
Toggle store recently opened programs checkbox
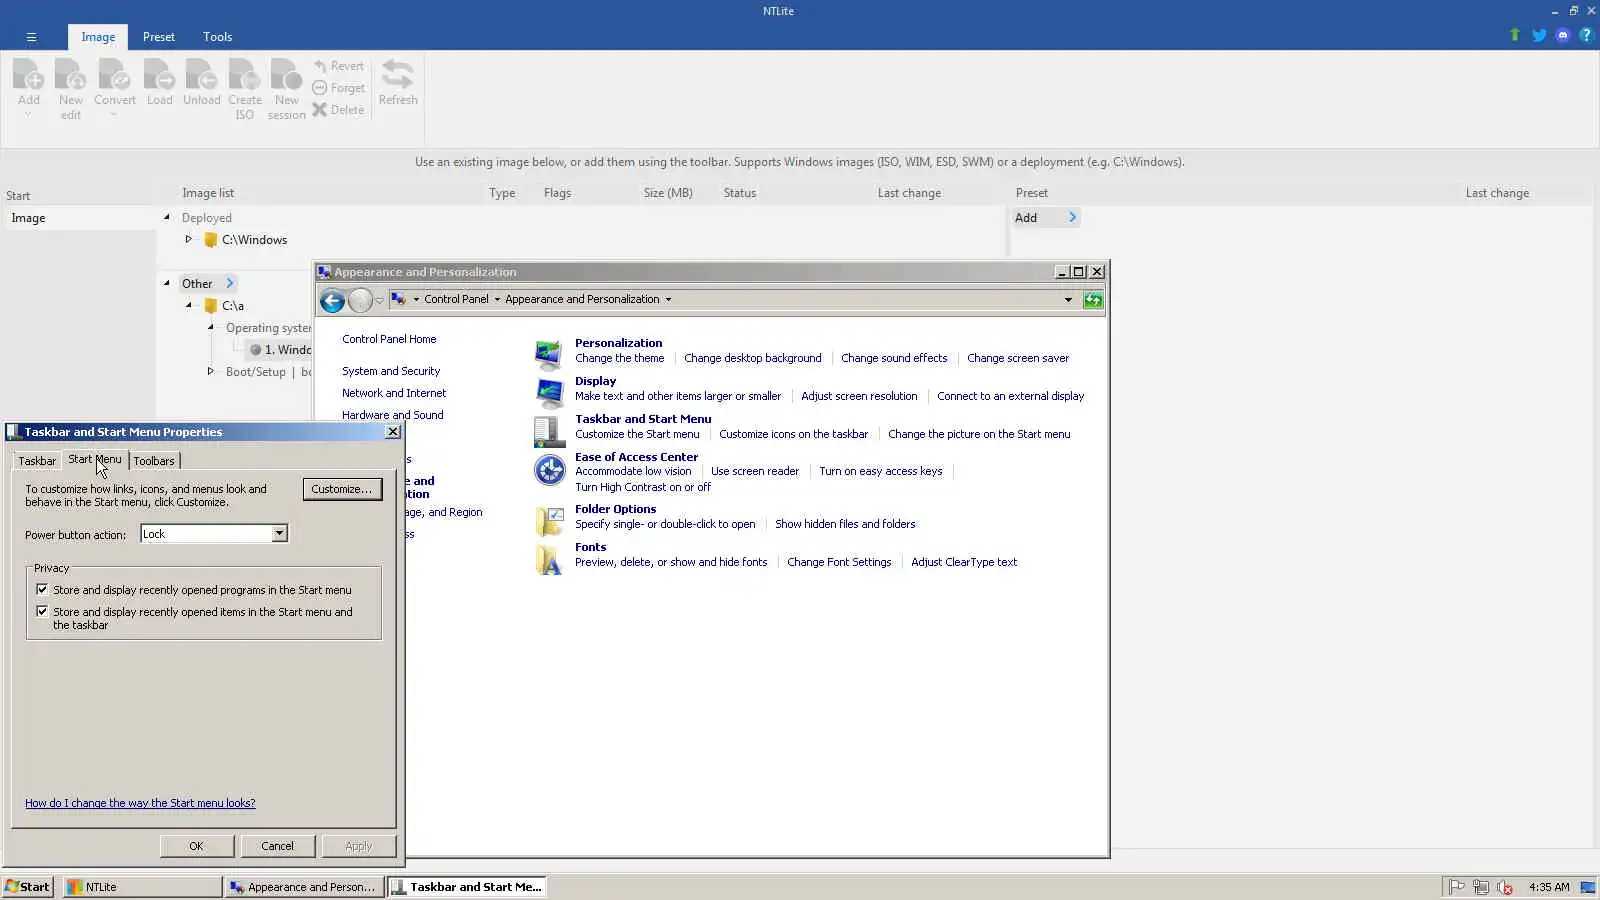coord(42,590)
